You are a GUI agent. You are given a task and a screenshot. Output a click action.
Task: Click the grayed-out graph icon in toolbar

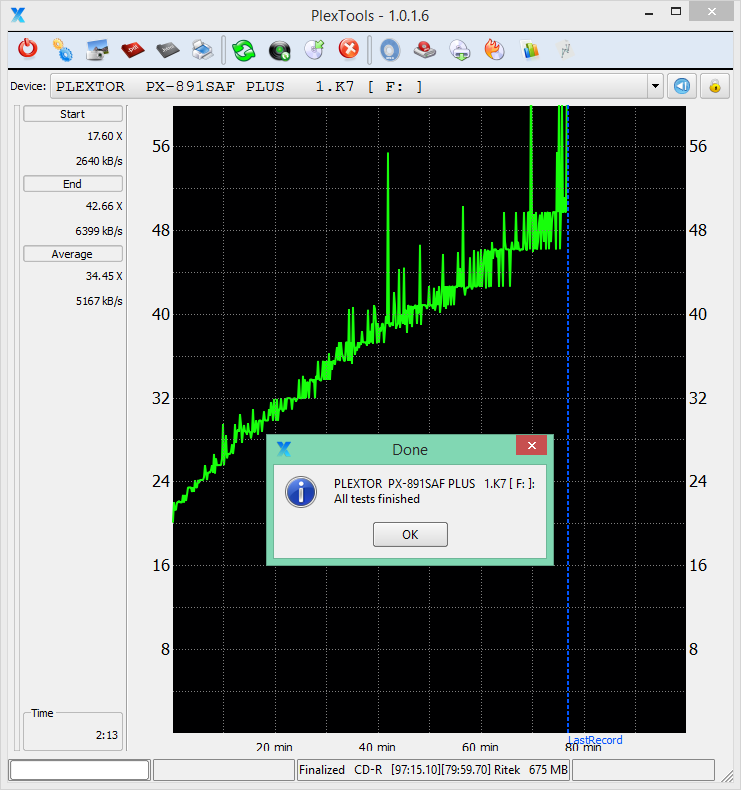(565, 50)
